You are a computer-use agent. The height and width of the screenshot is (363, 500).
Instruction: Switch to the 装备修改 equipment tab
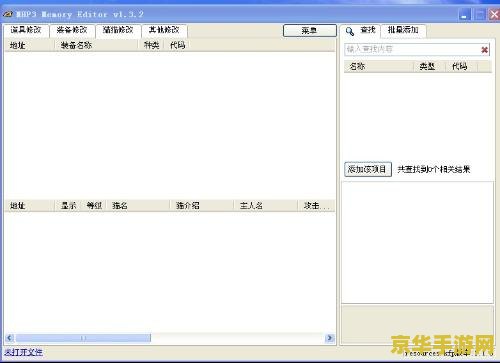72,30
